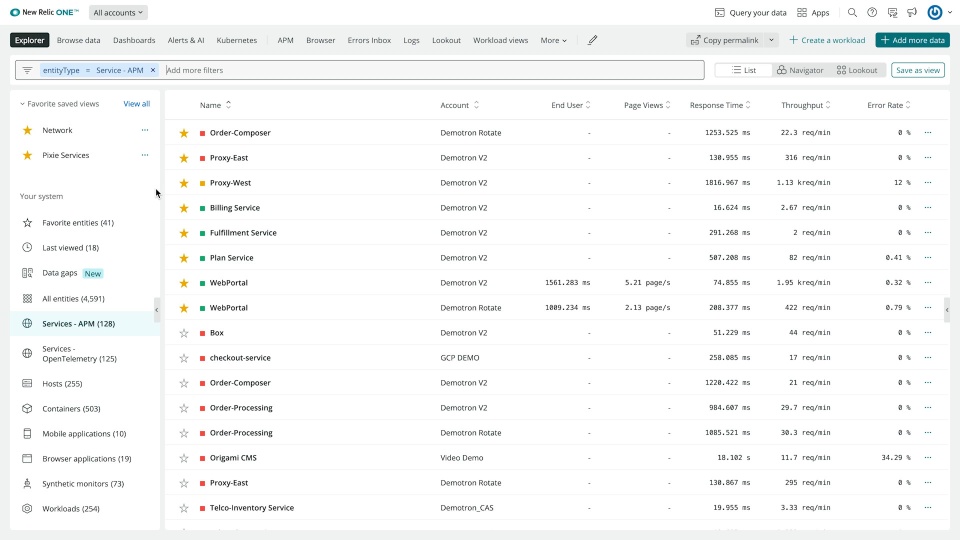Open row menu for Proxy-West
Viewport: 960px width, 540px height.
928,182
